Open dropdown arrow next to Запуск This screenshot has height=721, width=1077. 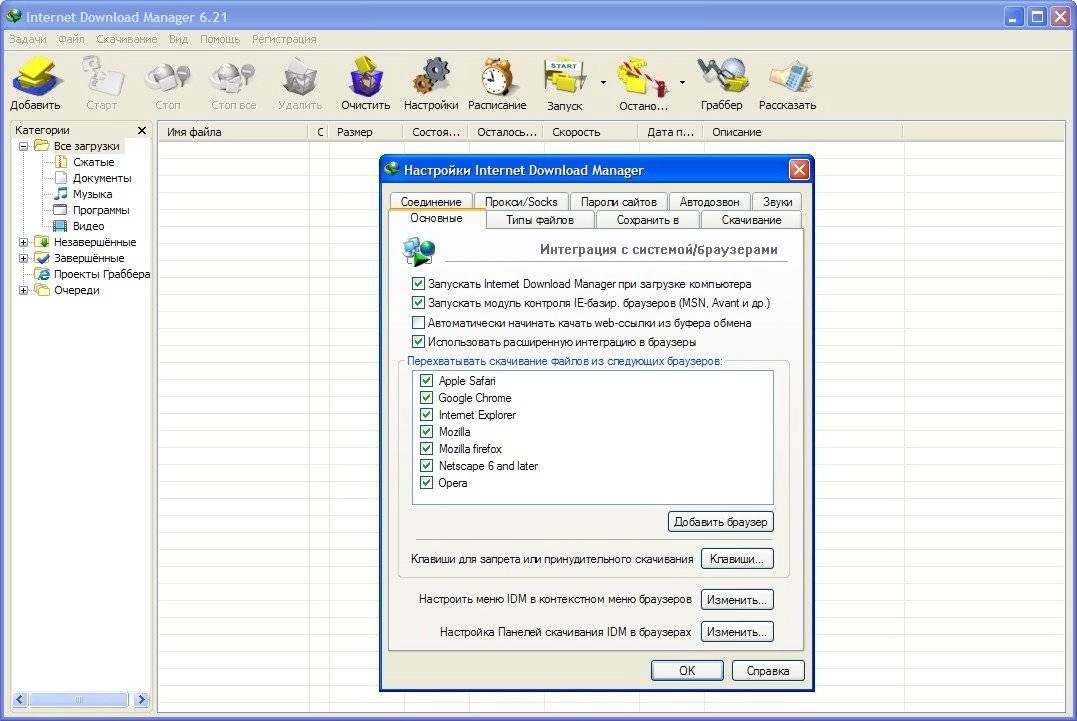603,83
